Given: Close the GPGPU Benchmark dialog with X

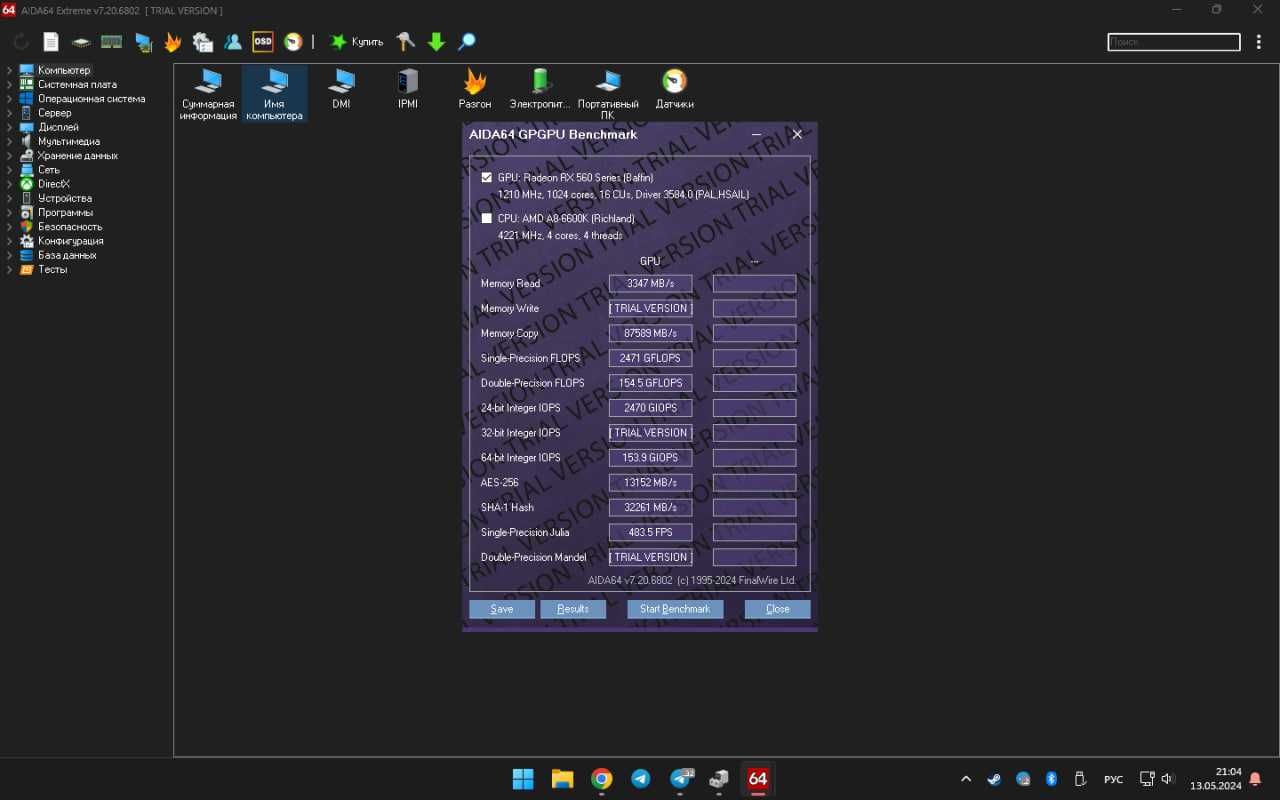Looking at the screenshot, I should [797, 134].
